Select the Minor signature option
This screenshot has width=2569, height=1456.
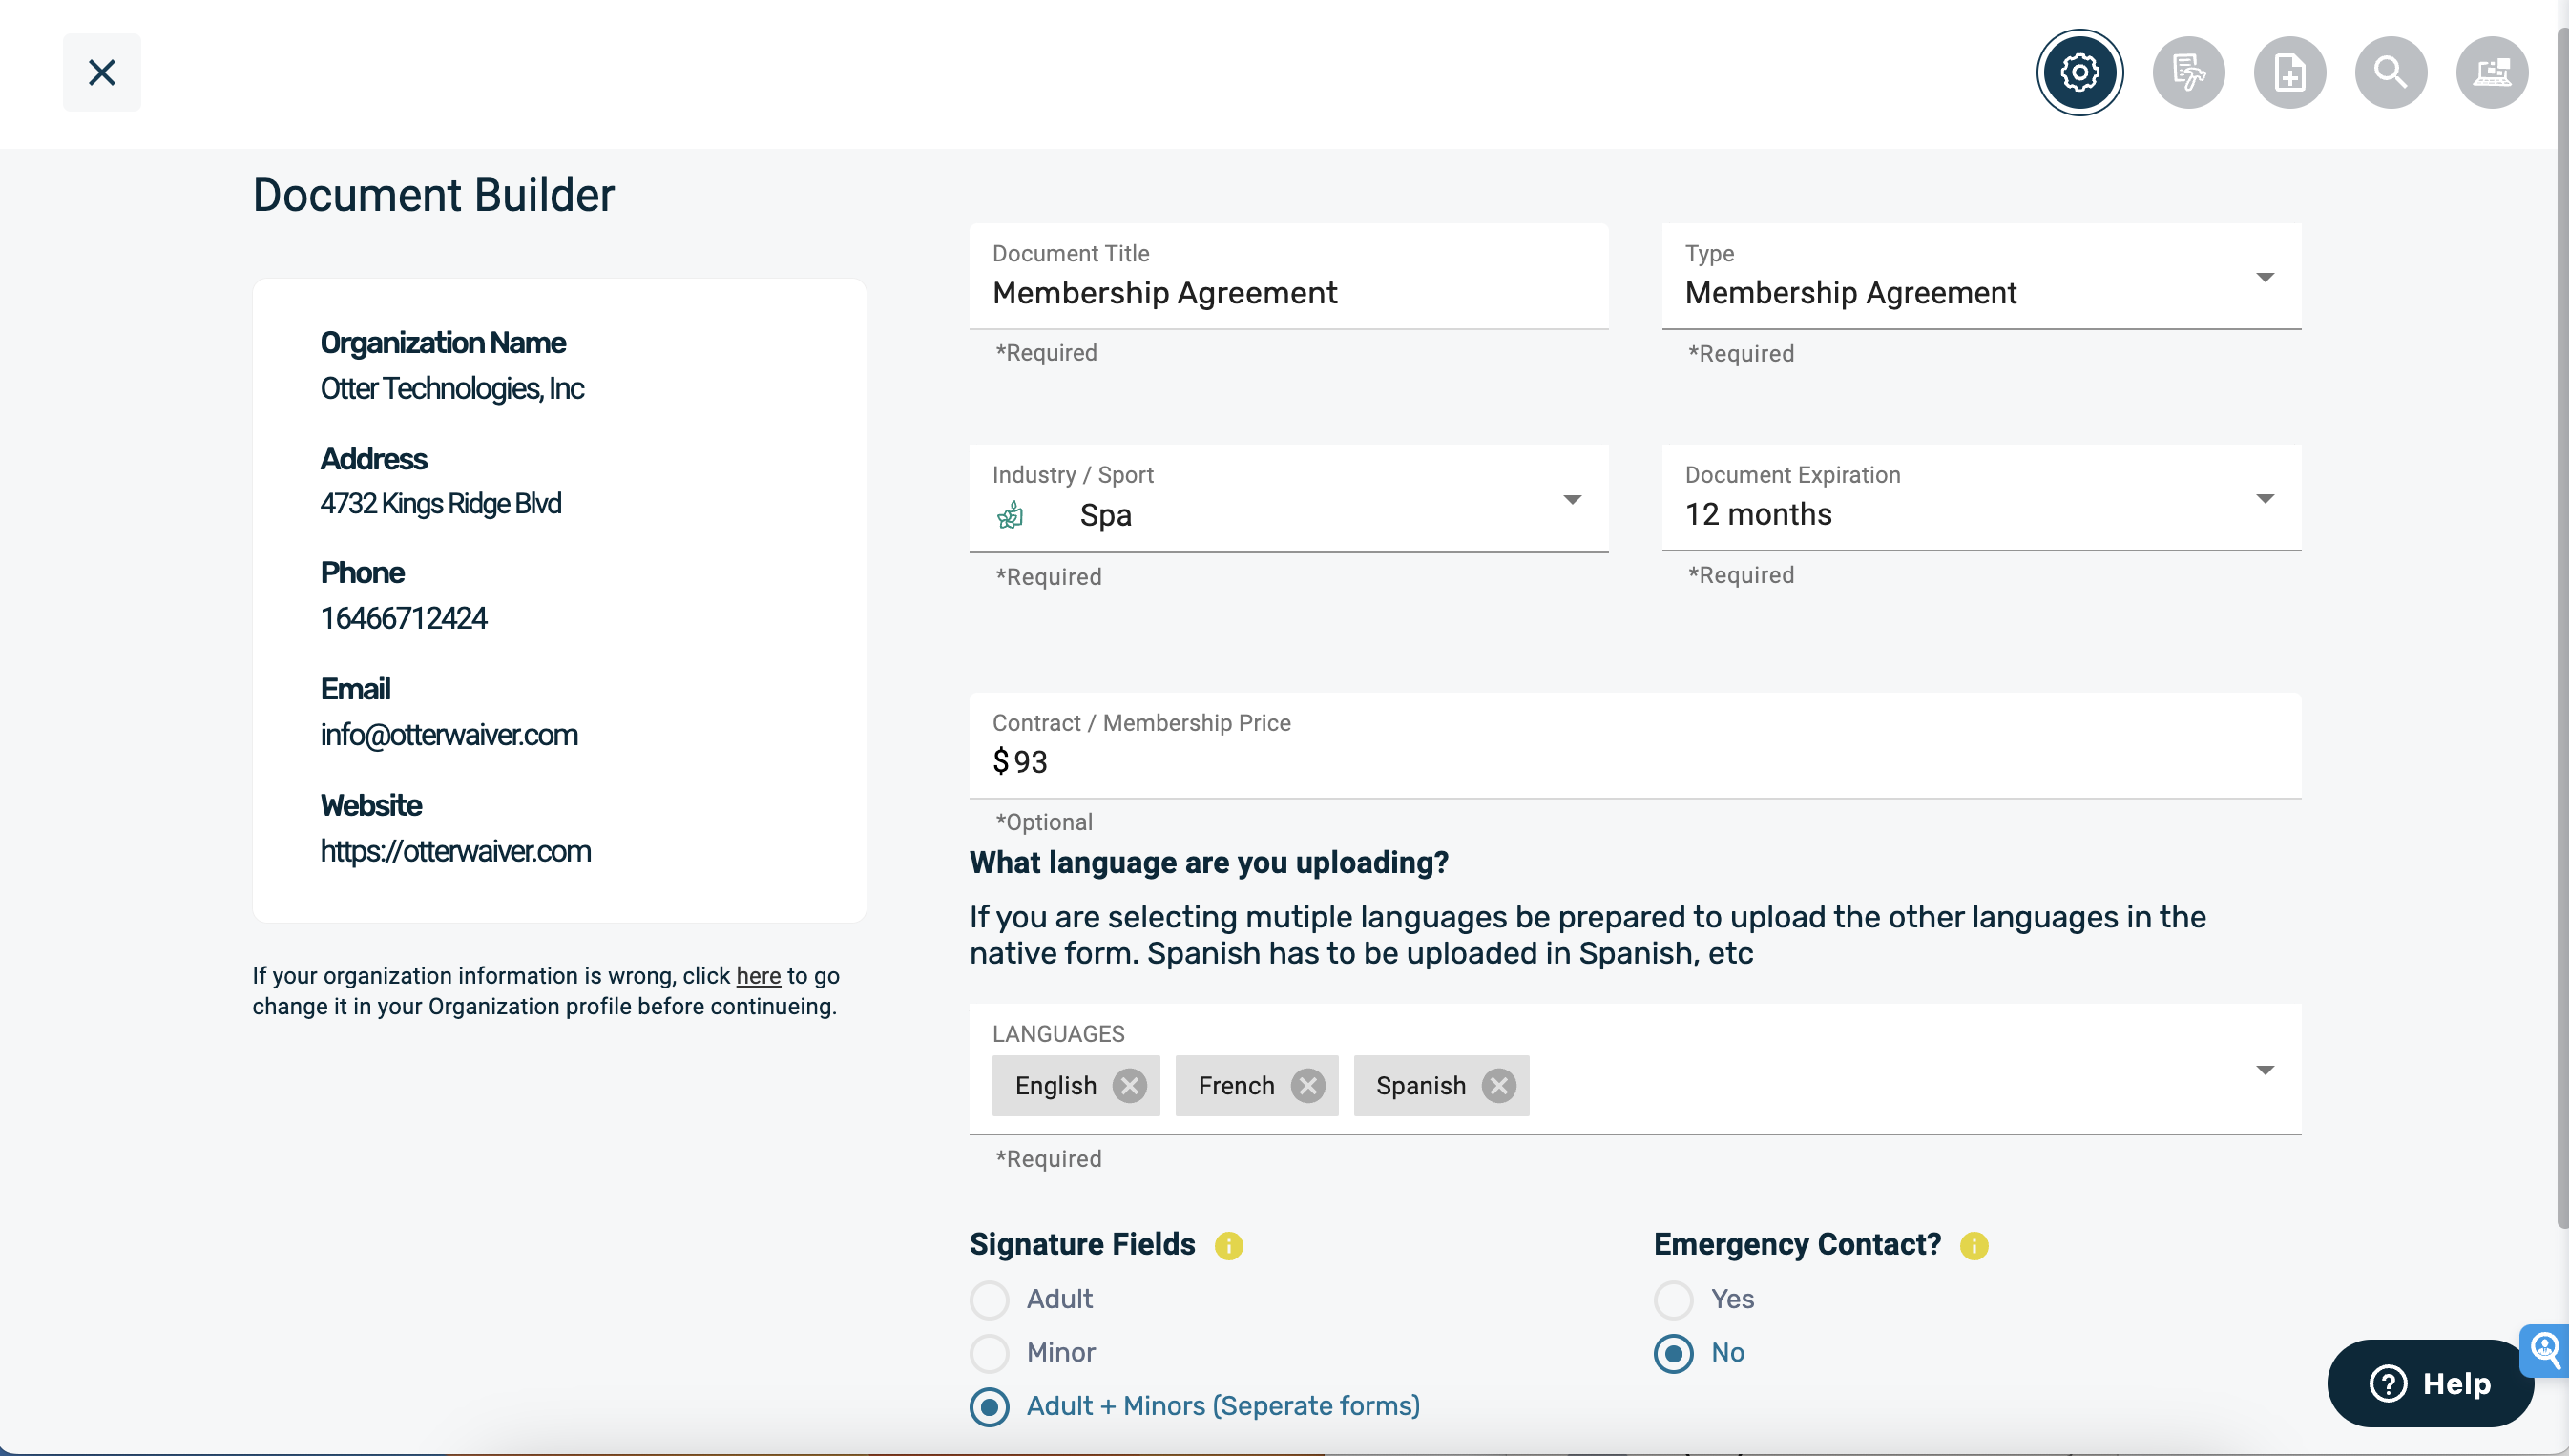coord(989,1353)
